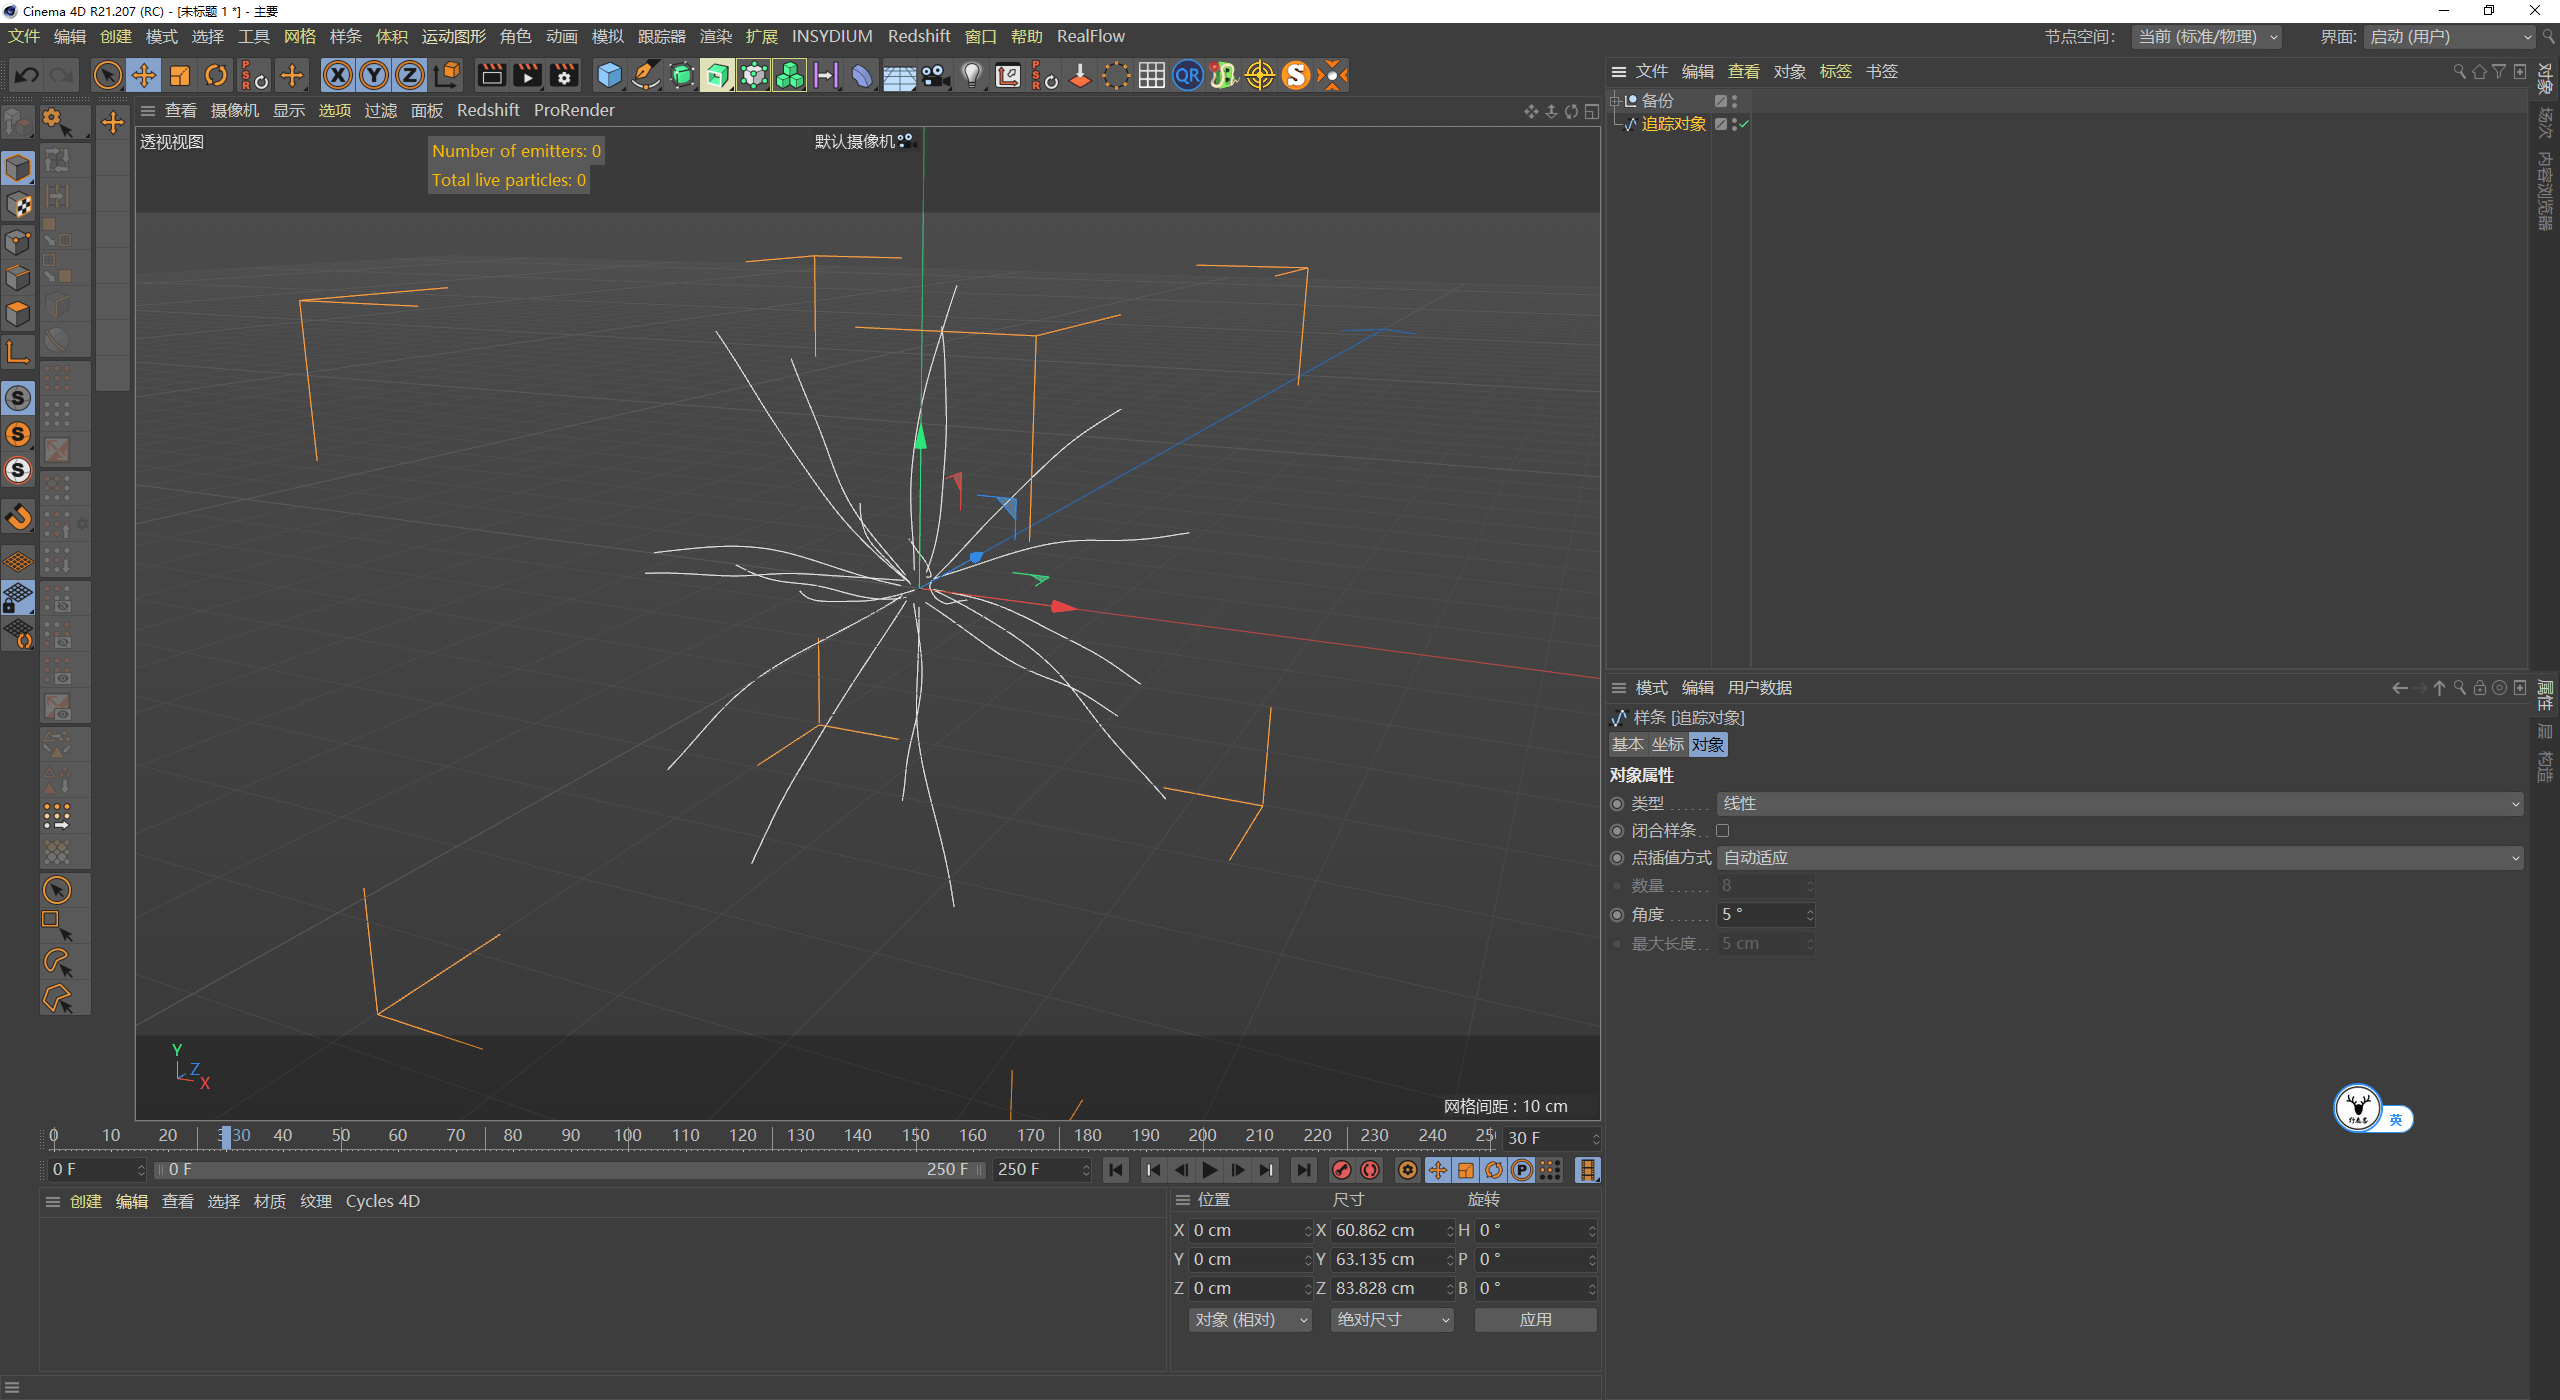
Task: Open Render Settings from the toolbar
Action: [564, 75]
